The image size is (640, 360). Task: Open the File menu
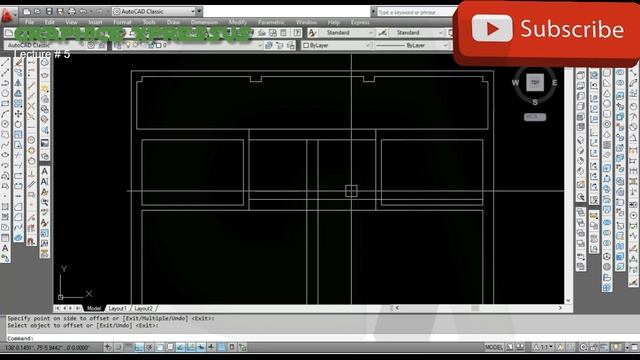point(30,22)
